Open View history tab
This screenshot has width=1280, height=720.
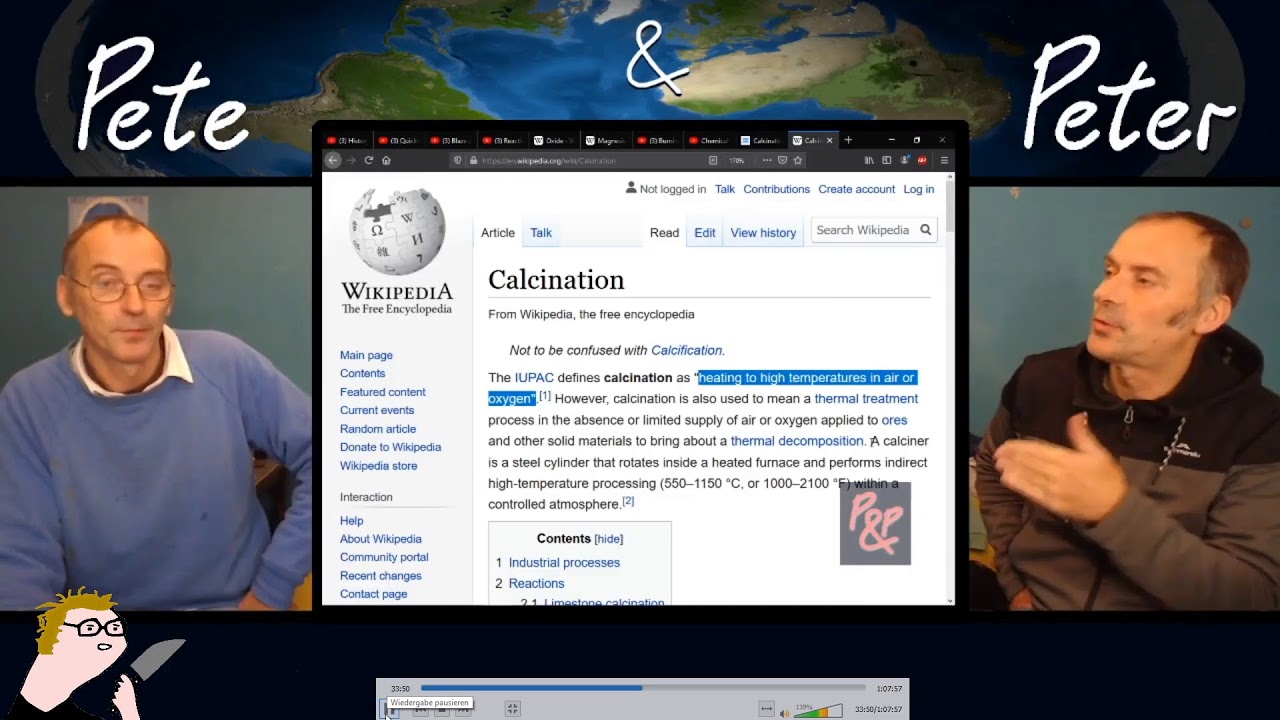[x=763, y=233]
